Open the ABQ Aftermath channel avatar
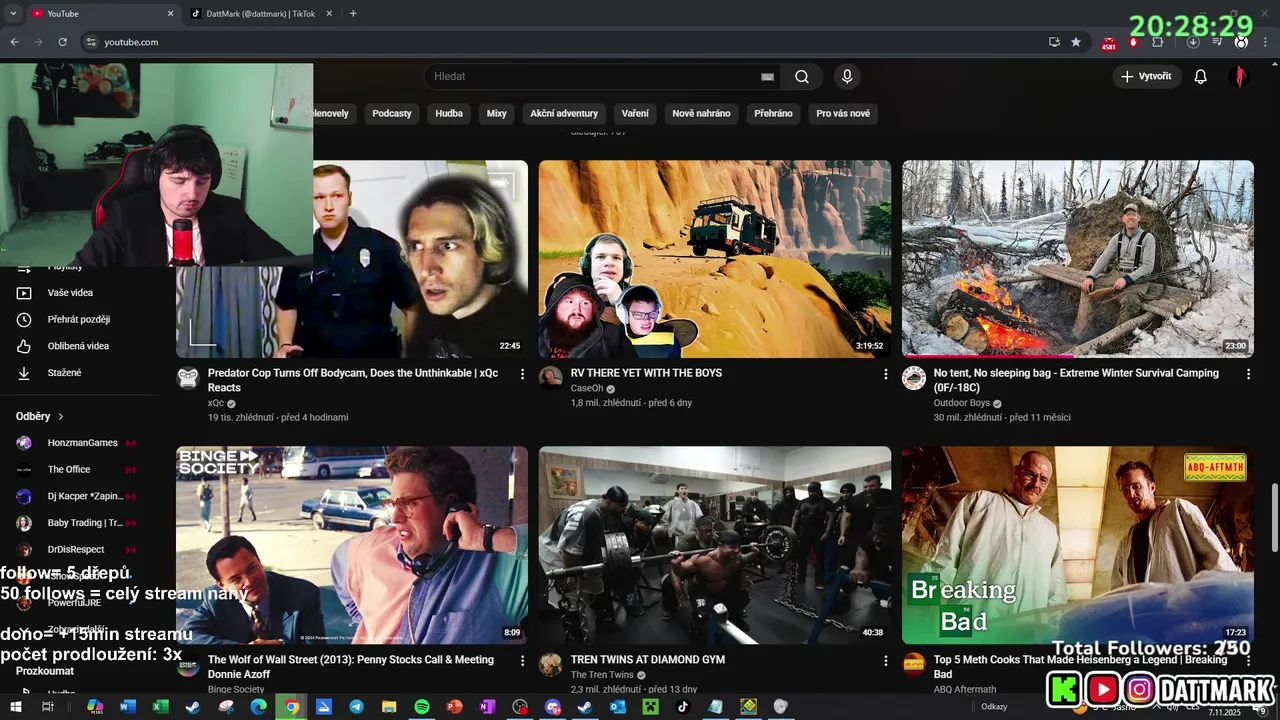The width and height of the screenshot is (1280, 720). coord(913,665)
